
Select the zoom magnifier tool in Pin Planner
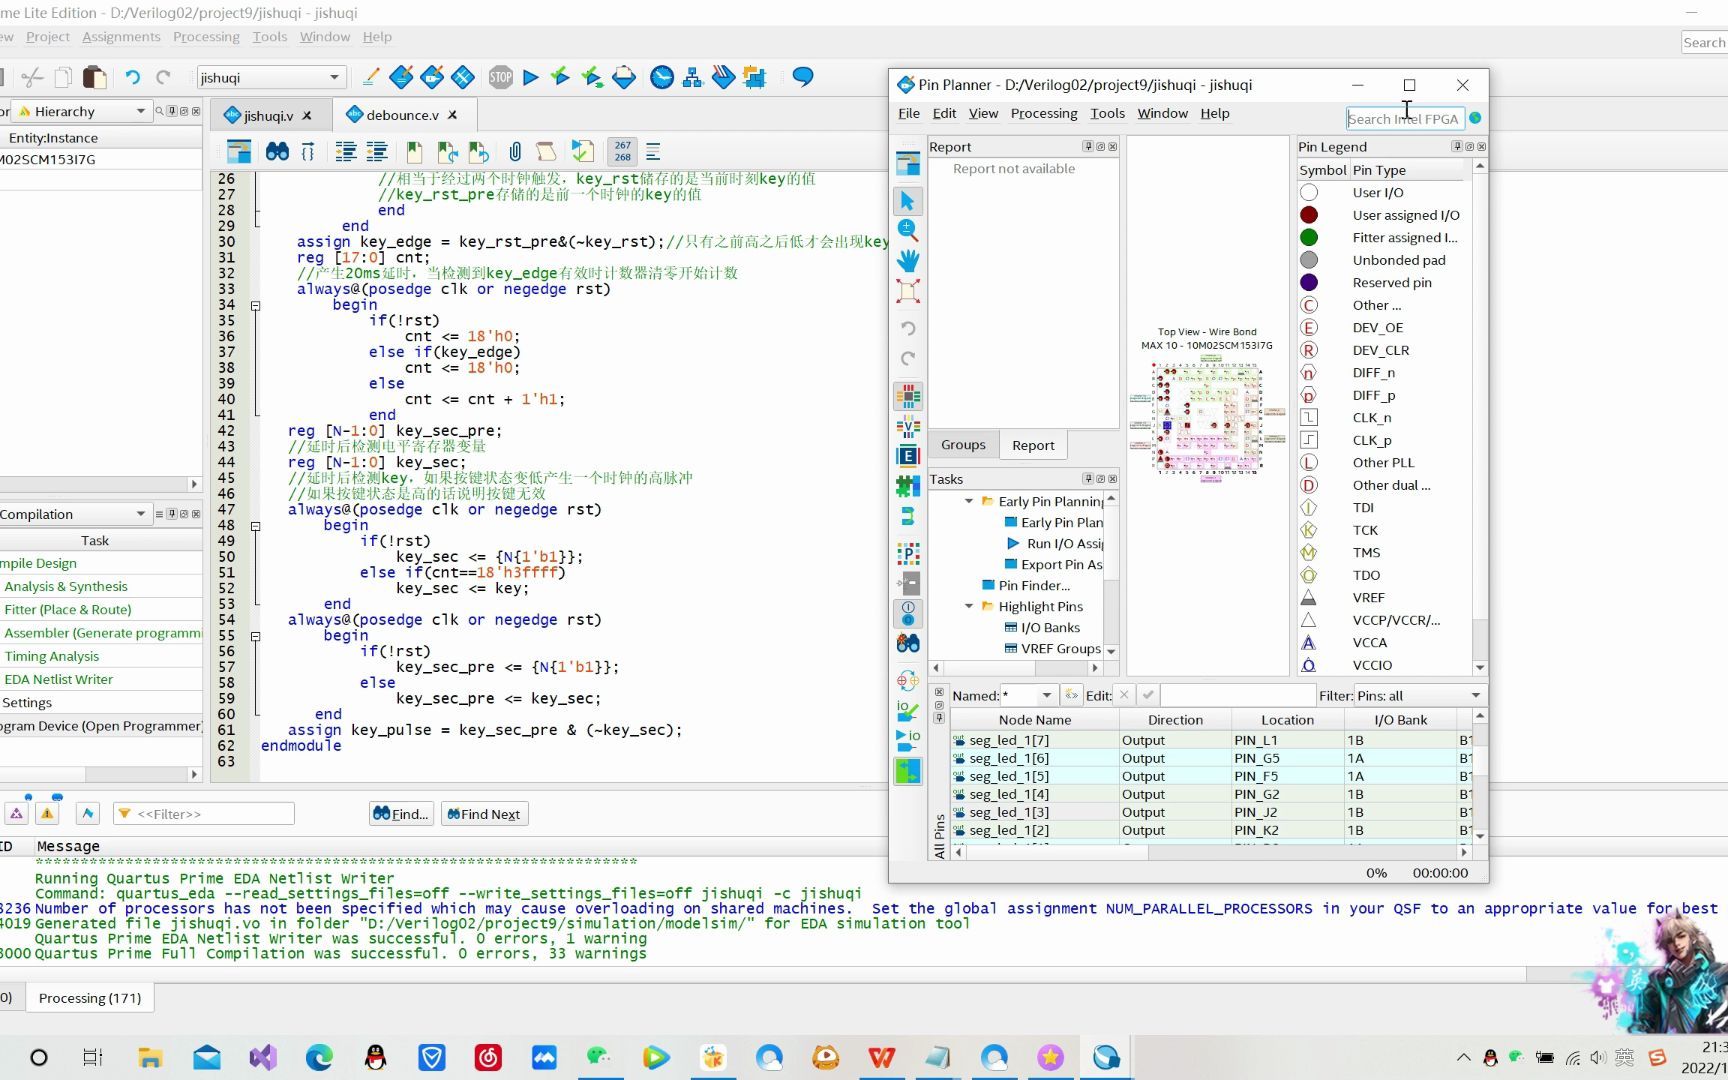click(908, 230)
